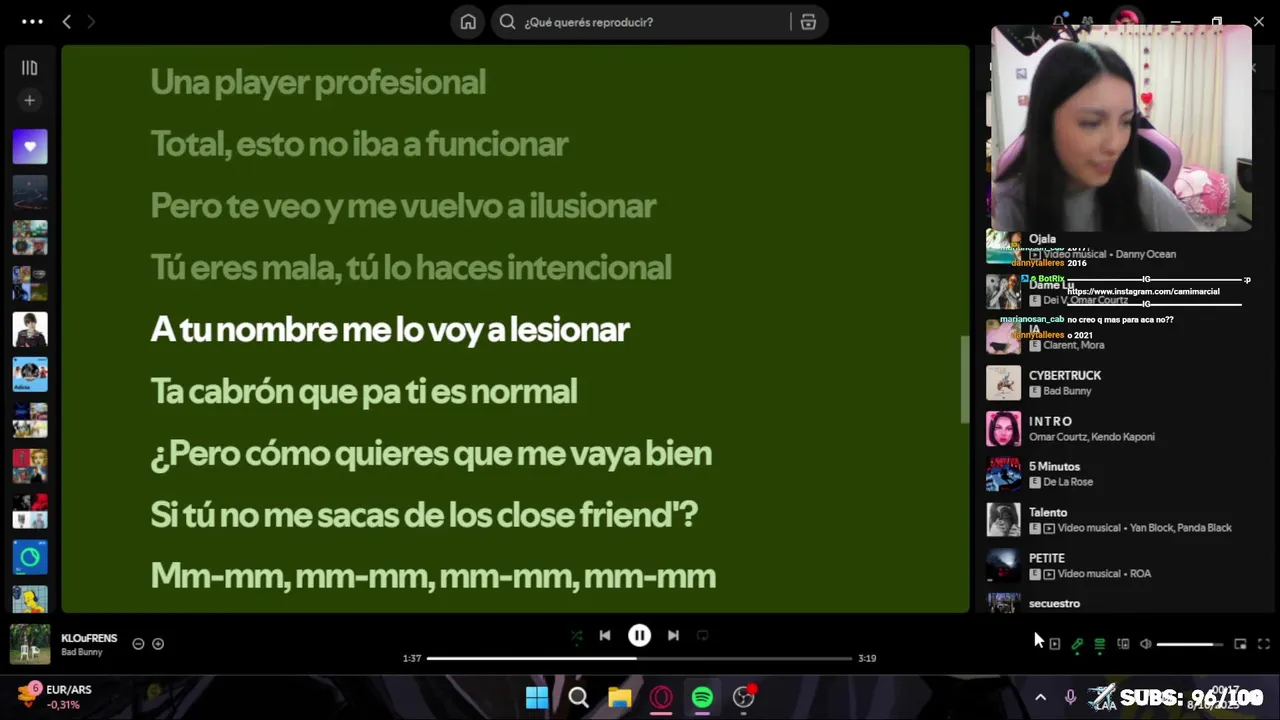
Task: Jump to lyric 'Ta cabrón que pa ti es normal'
Action: 364,392
